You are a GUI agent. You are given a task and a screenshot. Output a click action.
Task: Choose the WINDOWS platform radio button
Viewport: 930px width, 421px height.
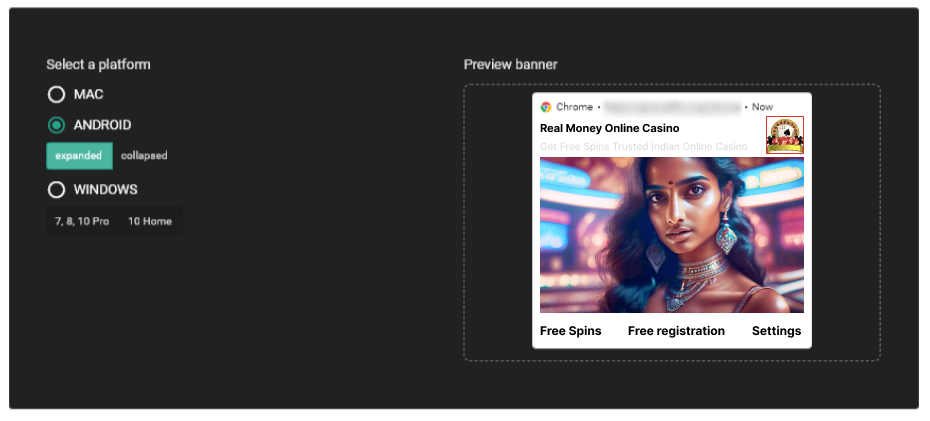[x=56, y=190]
